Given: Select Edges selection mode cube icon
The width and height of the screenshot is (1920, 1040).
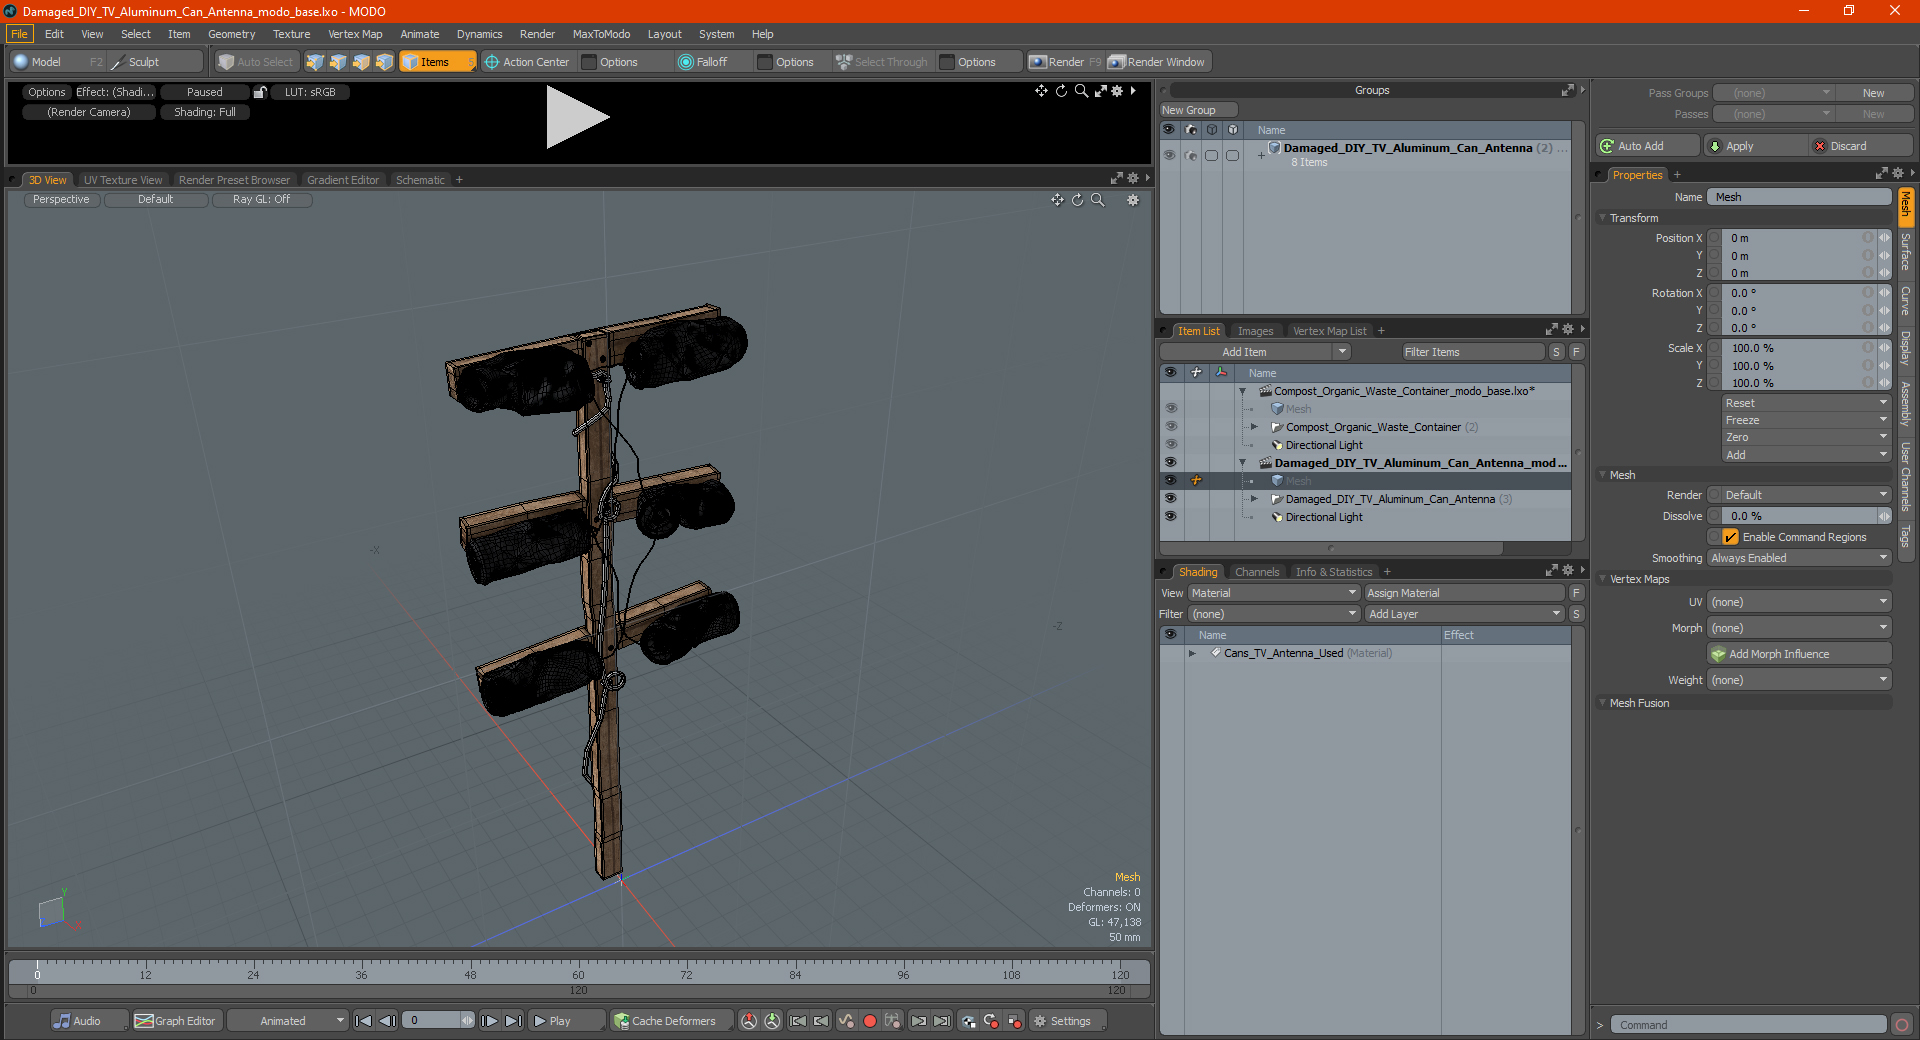Looking at the screenshot, I should coord(338,62).
